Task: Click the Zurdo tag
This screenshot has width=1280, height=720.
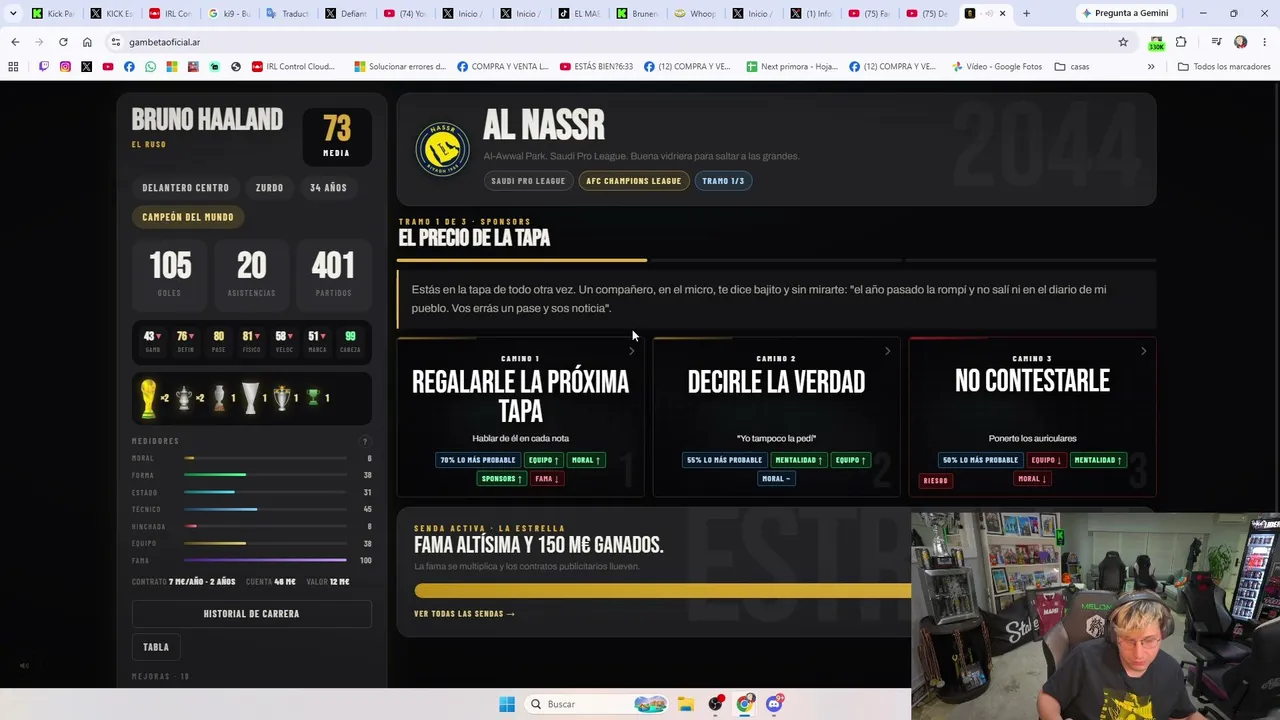Action: click(269, 188)
